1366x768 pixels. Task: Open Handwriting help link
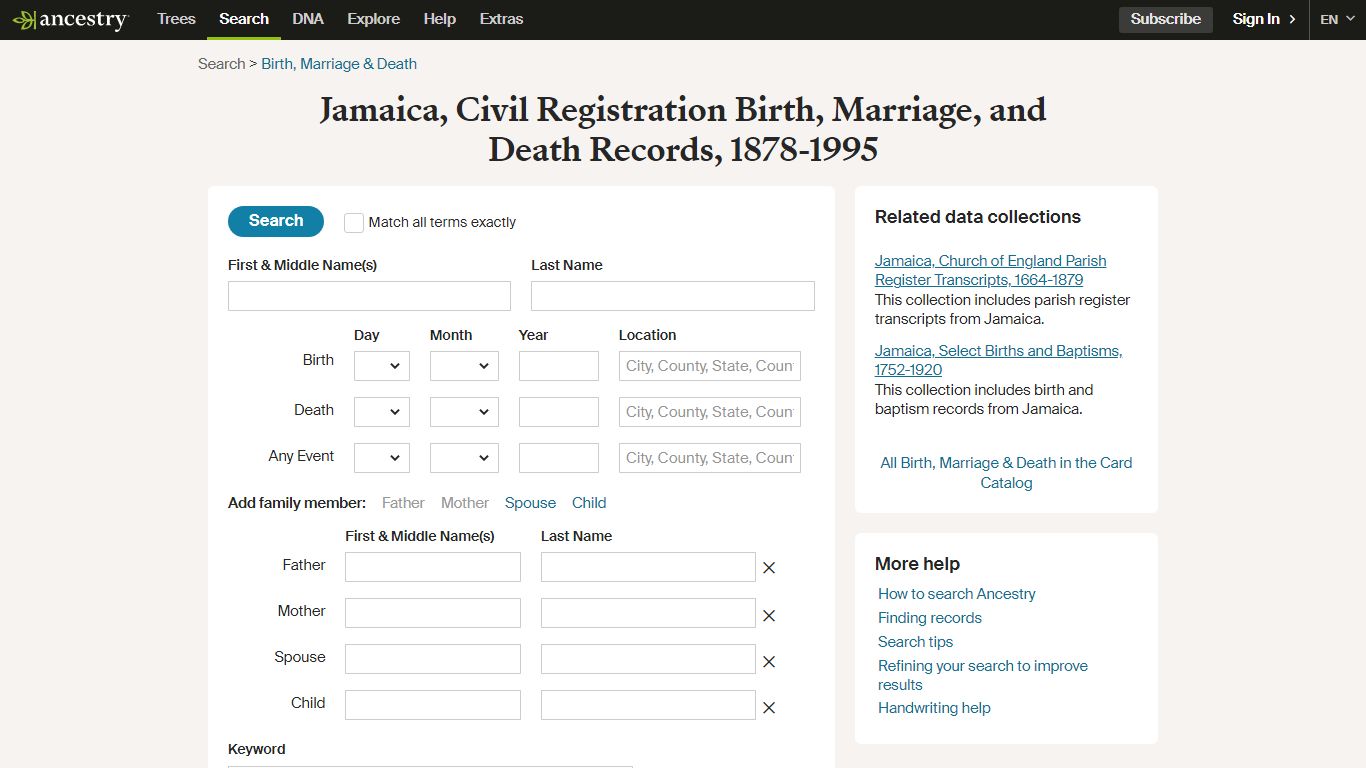934,708
